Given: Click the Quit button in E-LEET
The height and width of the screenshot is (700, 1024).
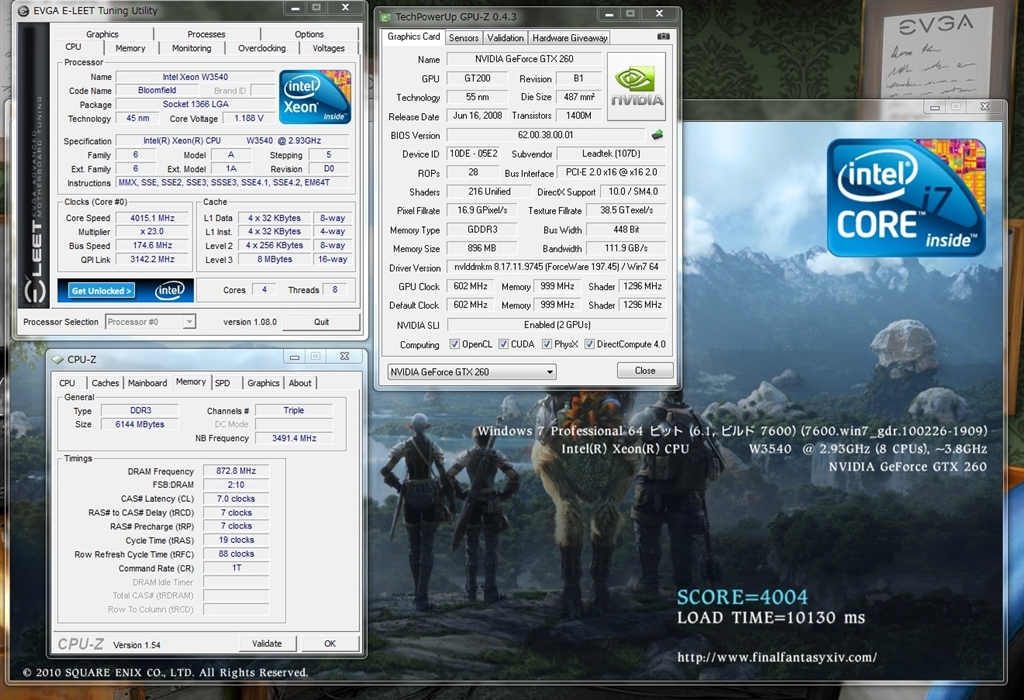Looking at the screenshot, I should click(x=321, y=322).
